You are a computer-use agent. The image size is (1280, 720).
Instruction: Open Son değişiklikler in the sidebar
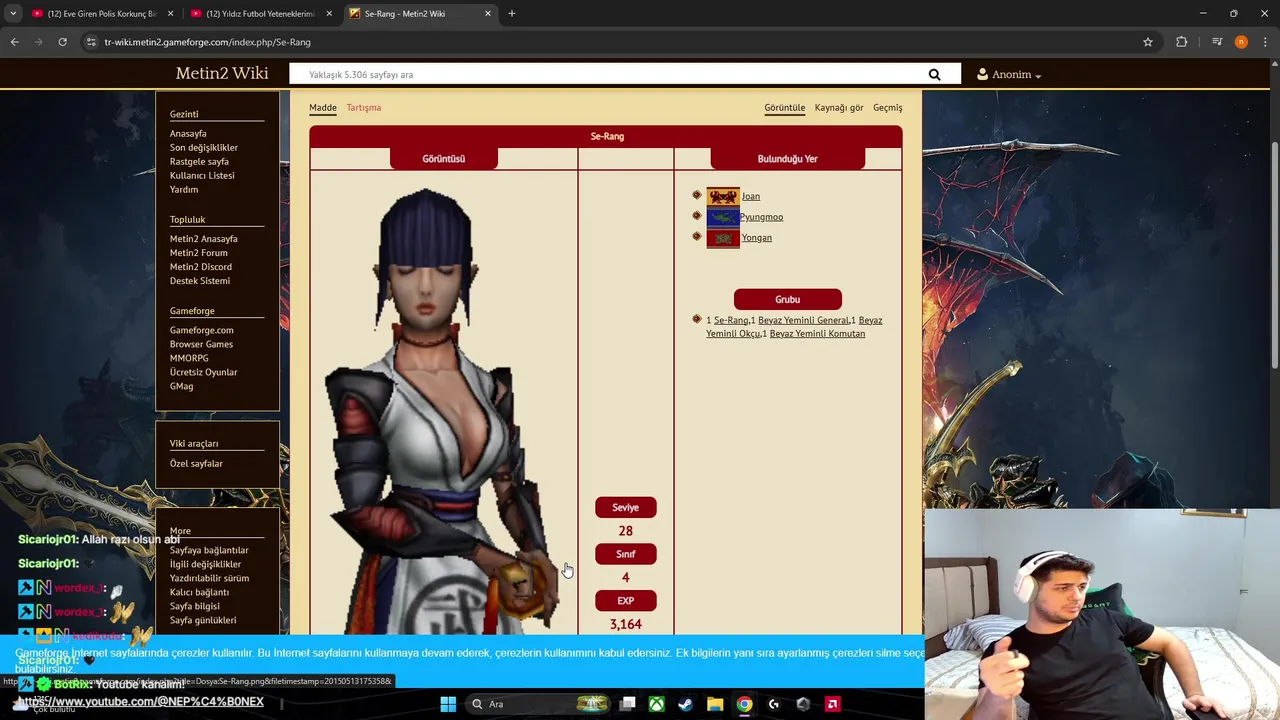click(204, 147)
